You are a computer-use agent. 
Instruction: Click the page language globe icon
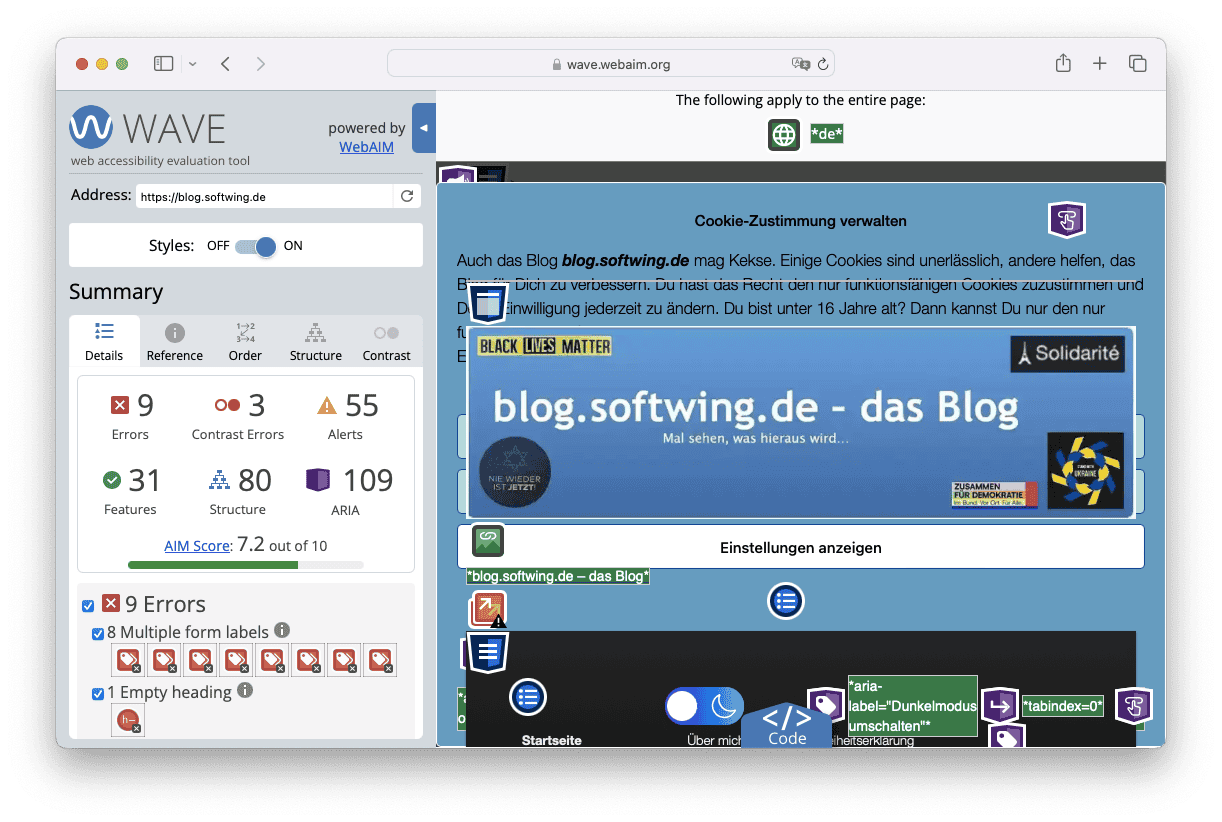(x=784, y=135)
